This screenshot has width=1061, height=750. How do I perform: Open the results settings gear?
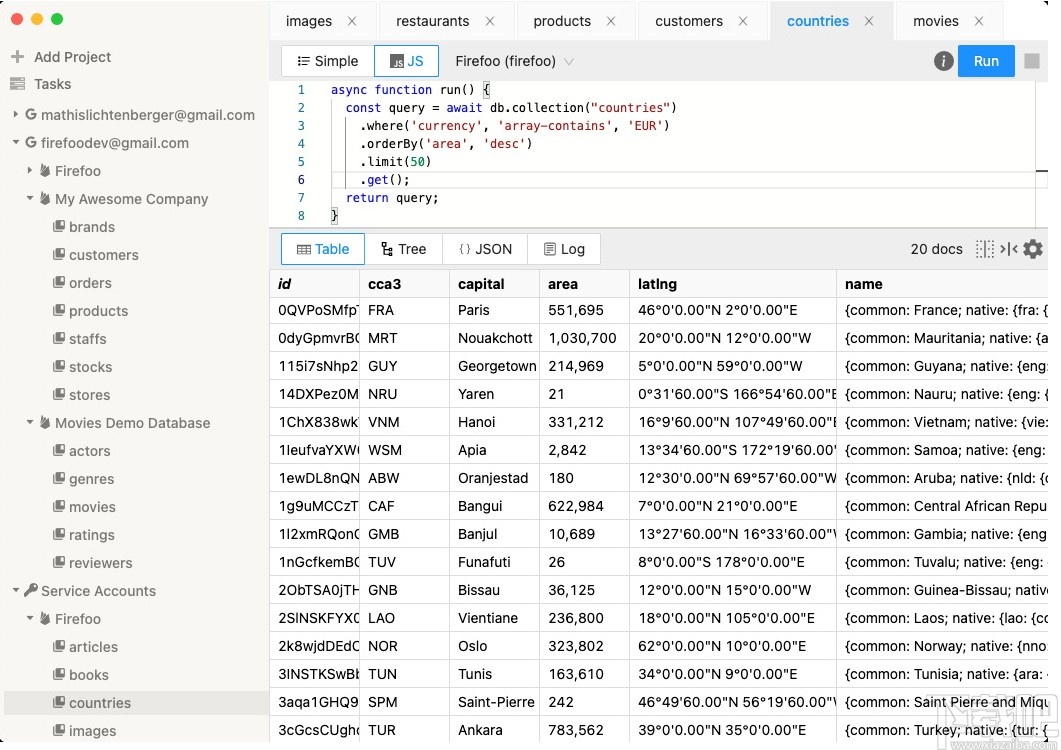point(1033,249)
